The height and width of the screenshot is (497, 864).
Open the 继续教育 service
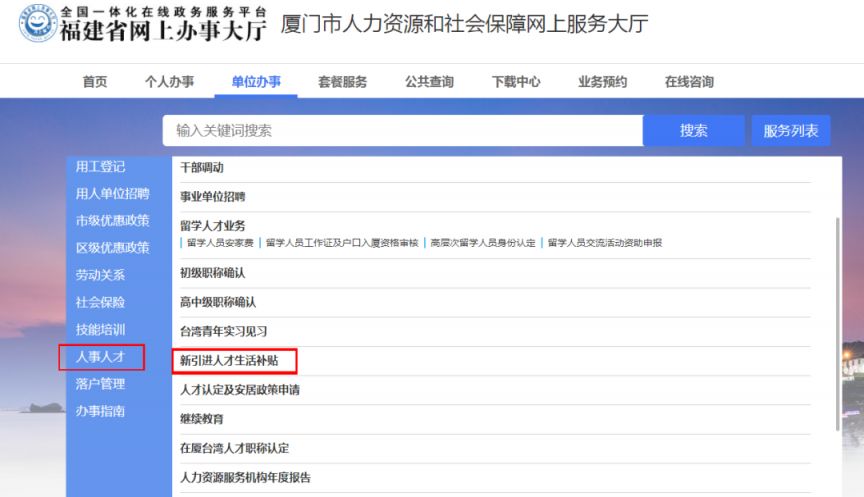pos(202,419)
